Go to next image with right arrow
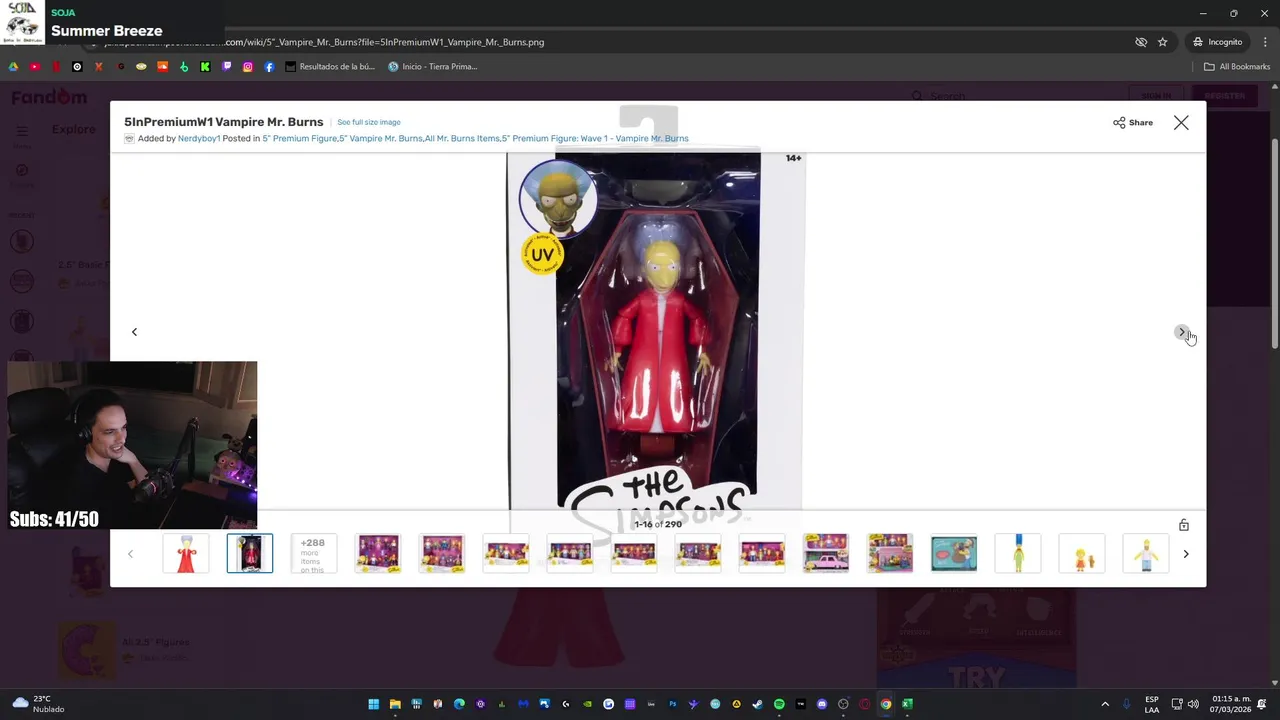The image size is (1280, 720). [x=1181, y=332]
